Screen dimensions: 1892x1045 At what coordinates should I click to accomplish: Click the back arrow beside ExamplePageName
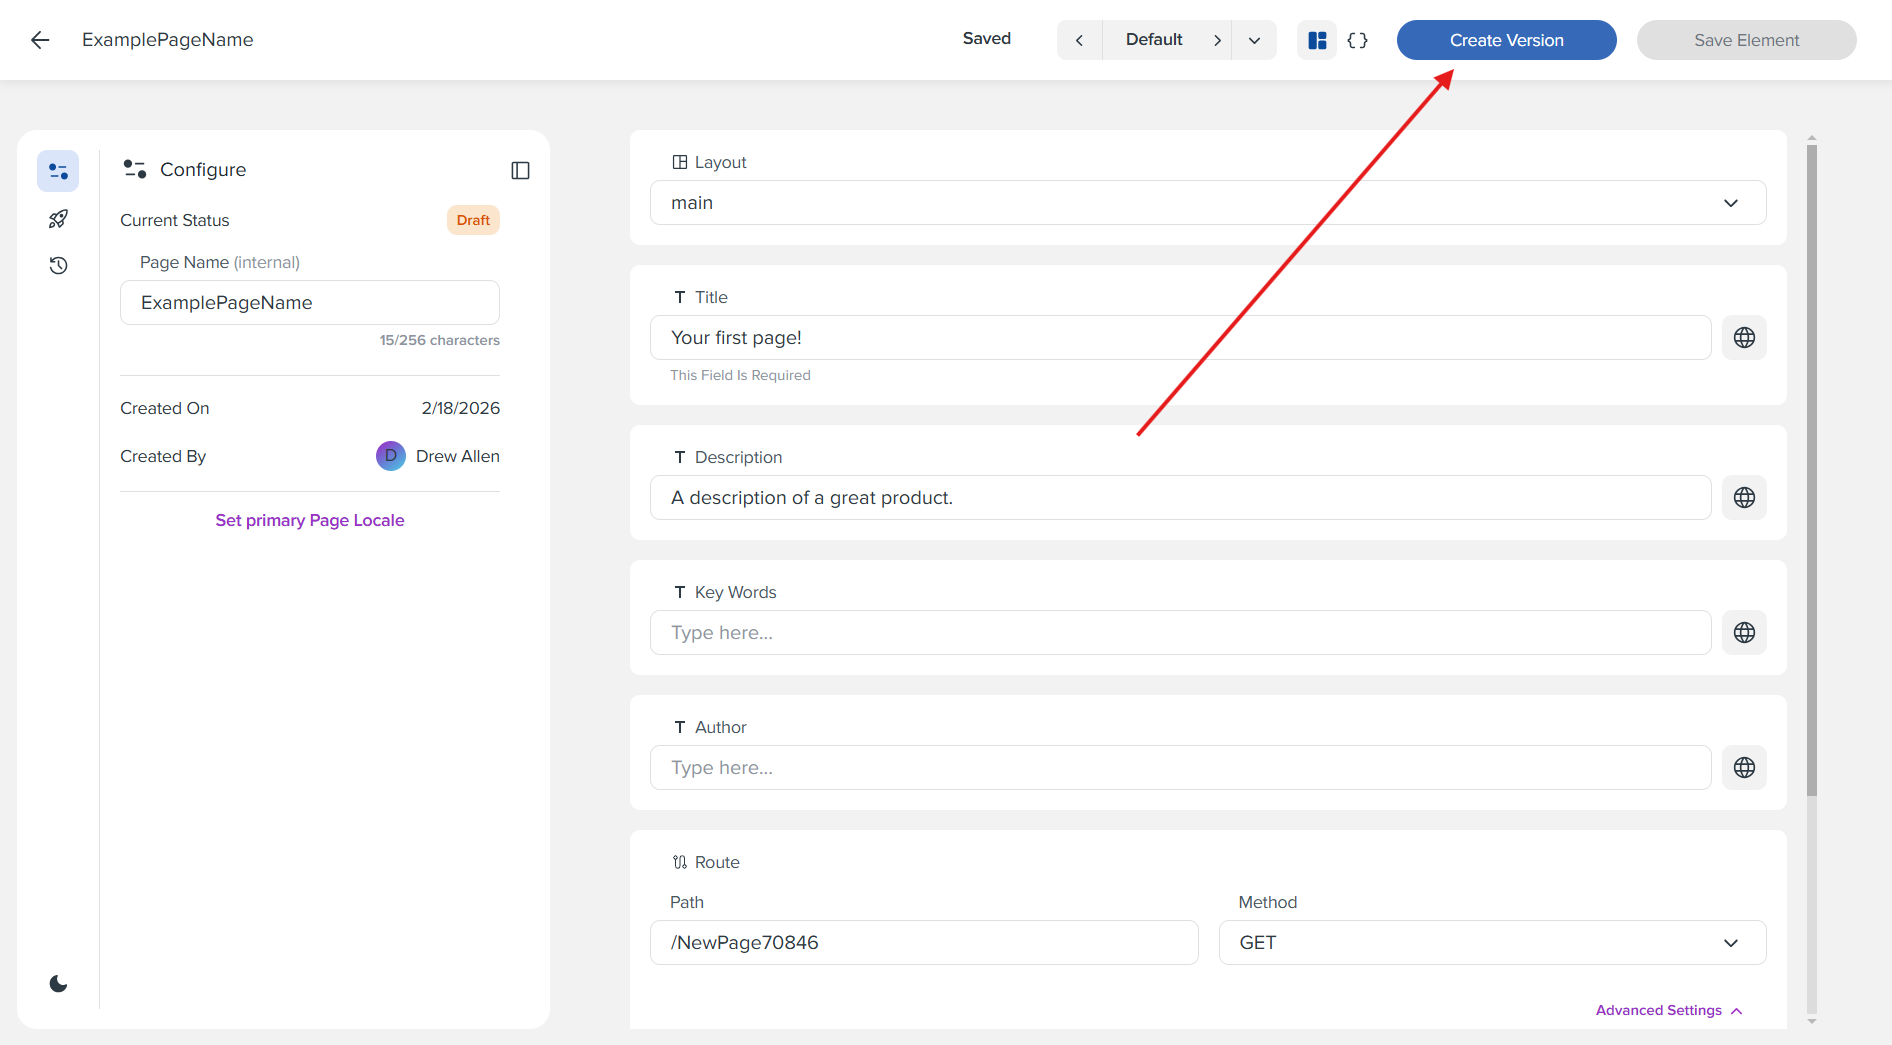[x=39, y=40]
